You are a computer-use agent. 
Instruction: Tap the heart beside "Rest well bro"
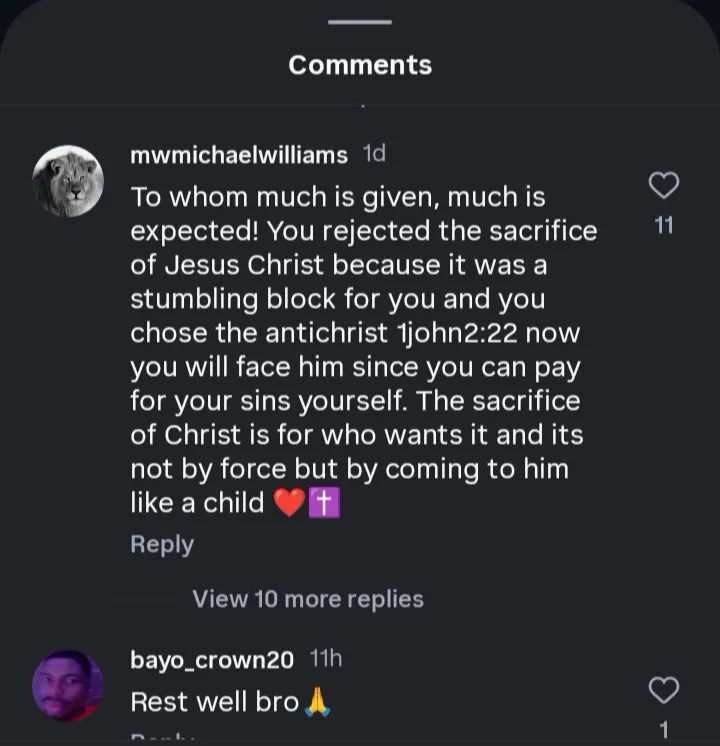pyautogui.click(x=664, y=690)
